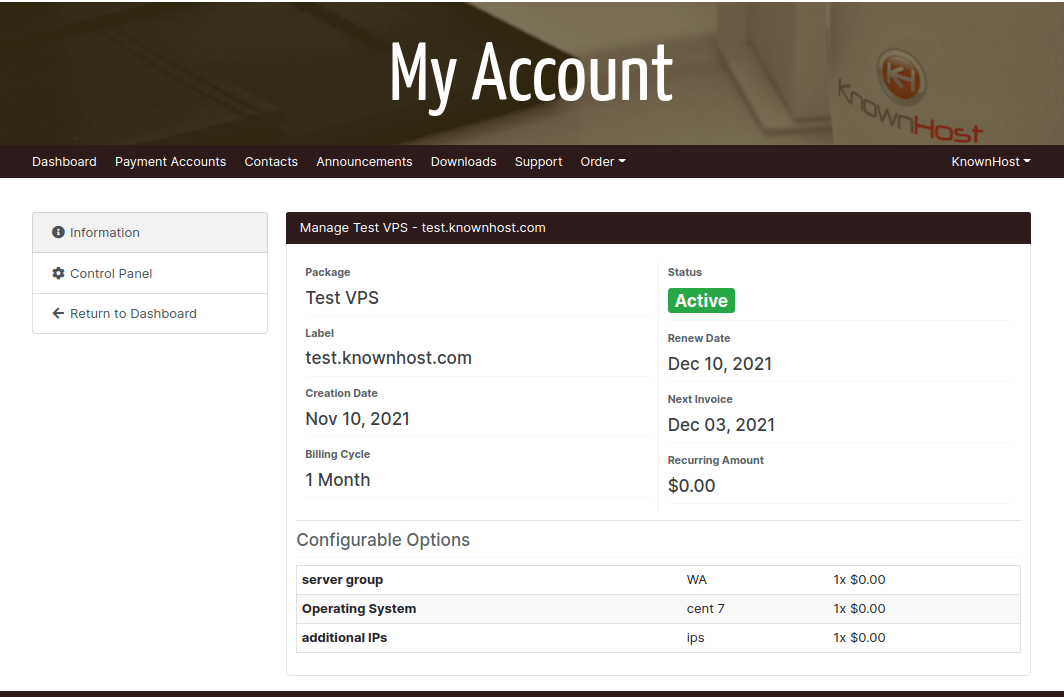This screenshot has height=697, width=1064.
Task: Open the Downloads section
Action: click(x=463, y=162)
